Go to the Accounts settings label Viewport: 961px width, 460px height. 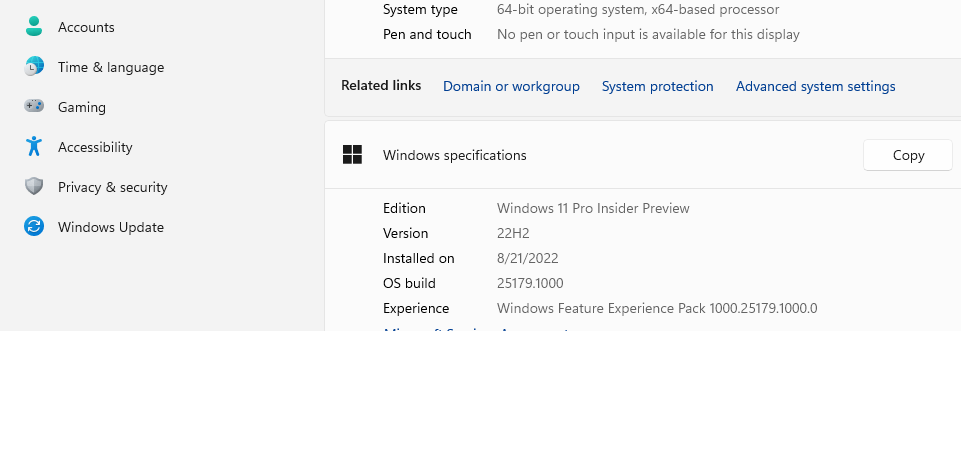[86, 27]
